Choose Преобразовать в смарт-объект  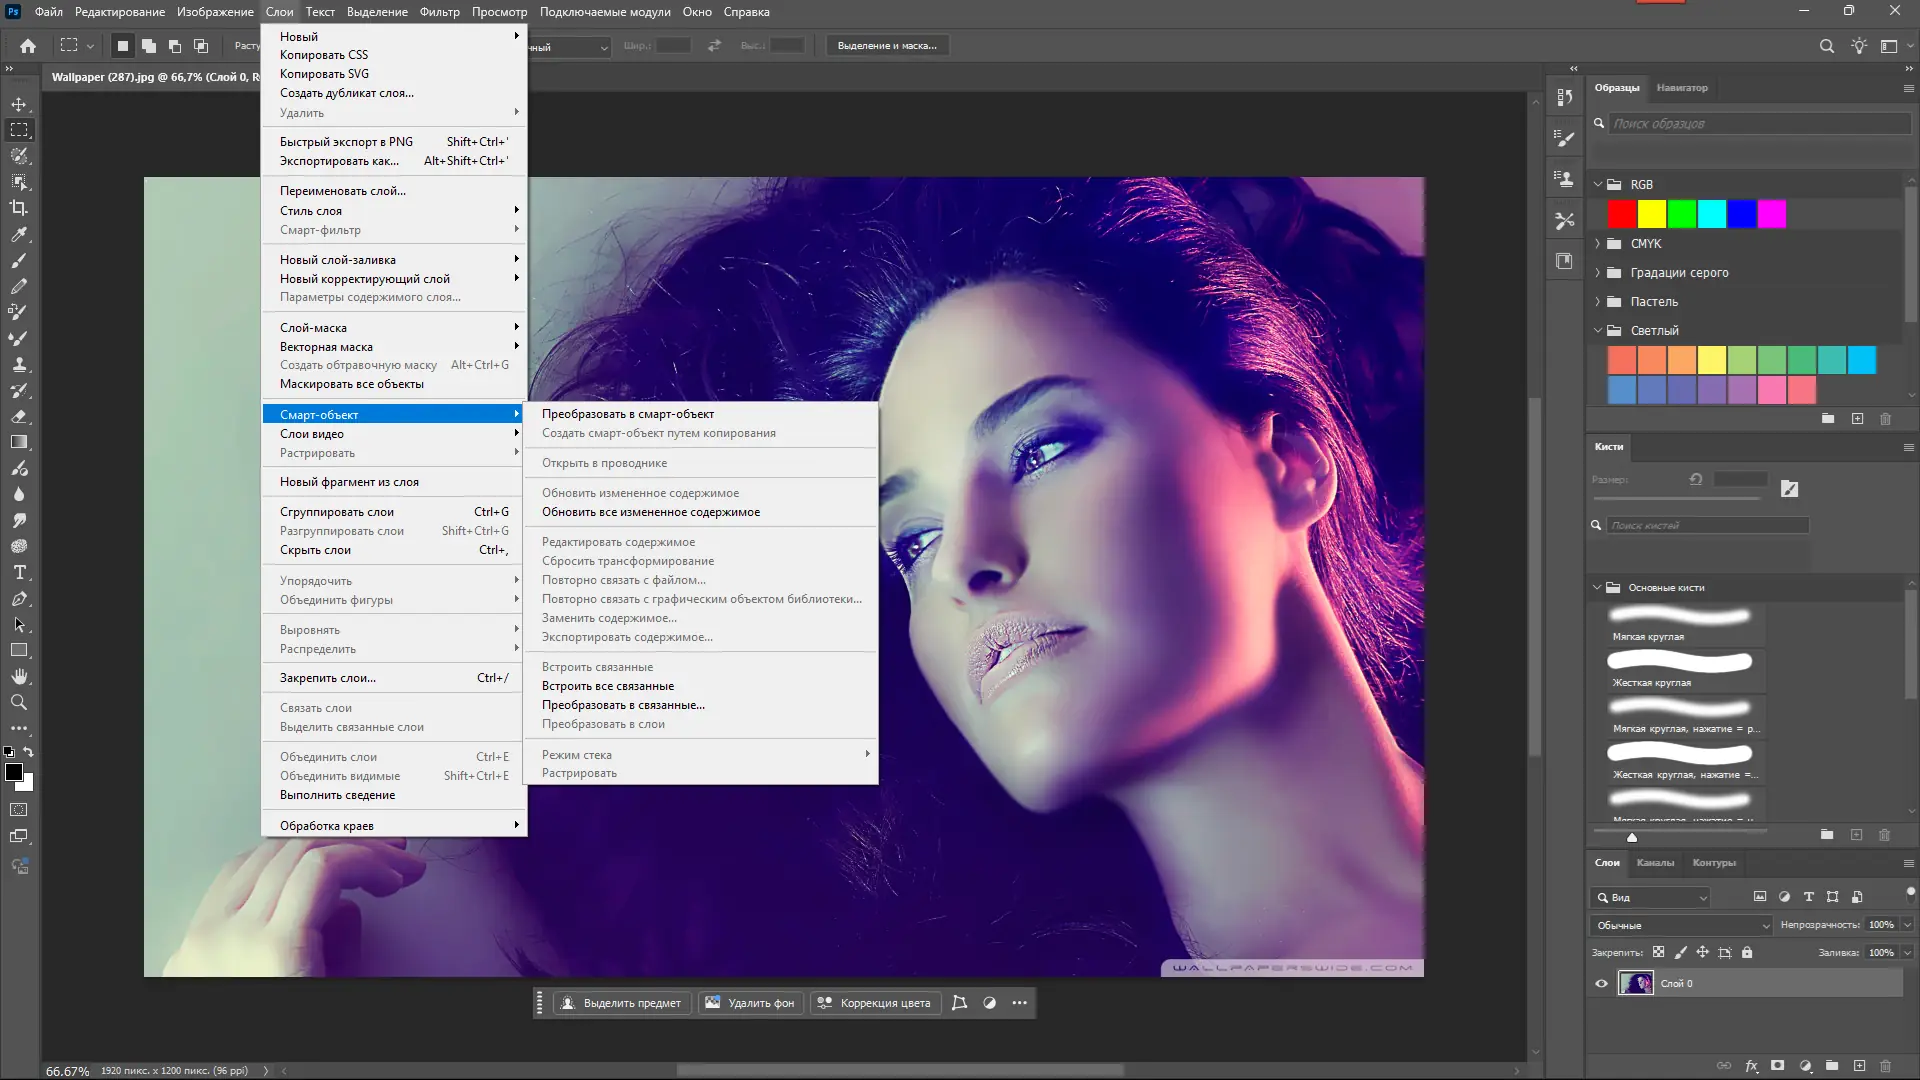tap(628, 414)
